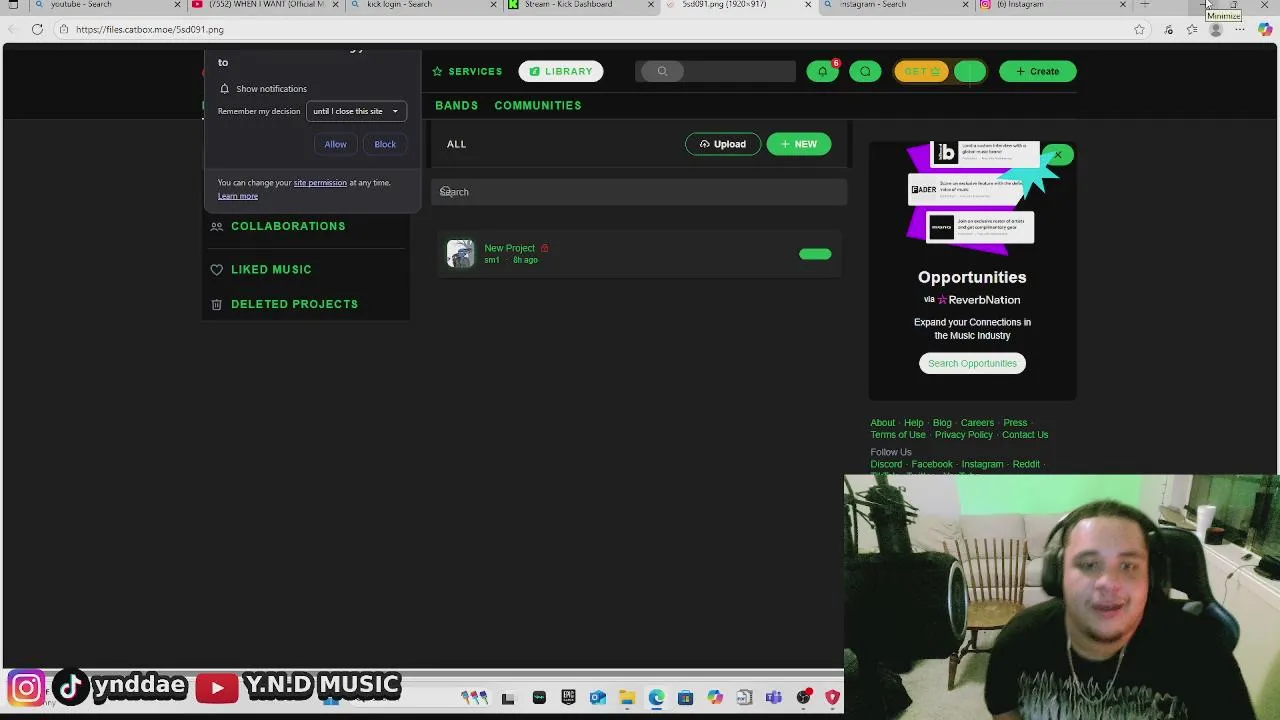Open Epic Games from the taskbar

(568, 697)
